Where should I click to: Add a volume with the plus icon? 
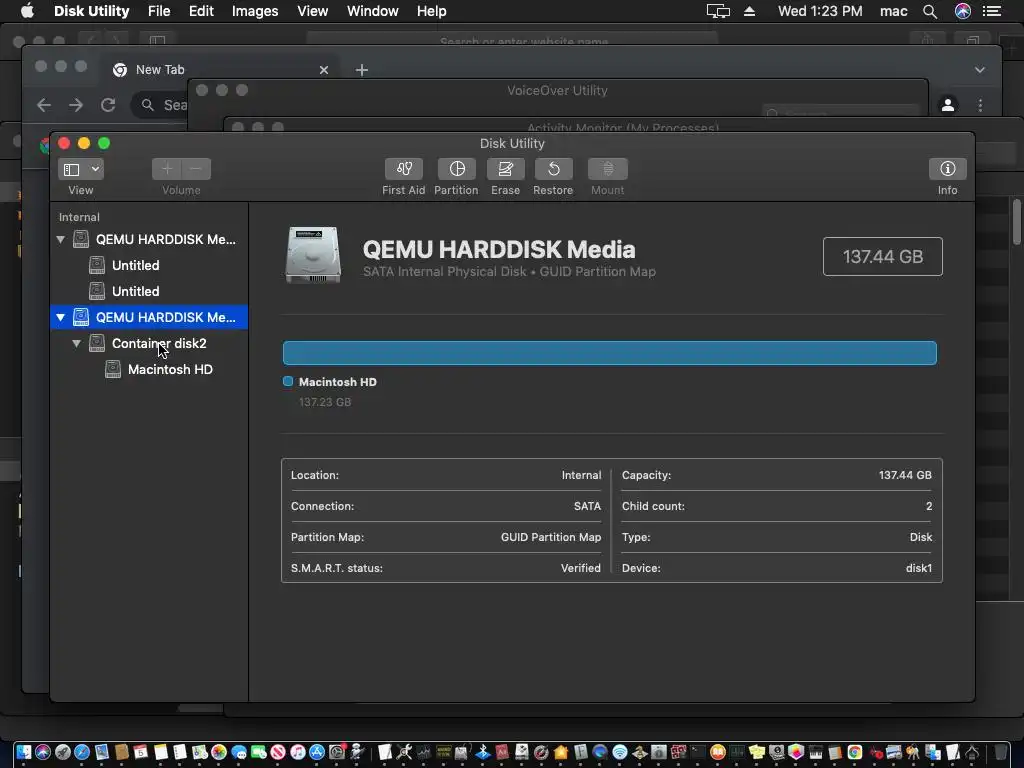pyautogui.click(x=167, y=169)
